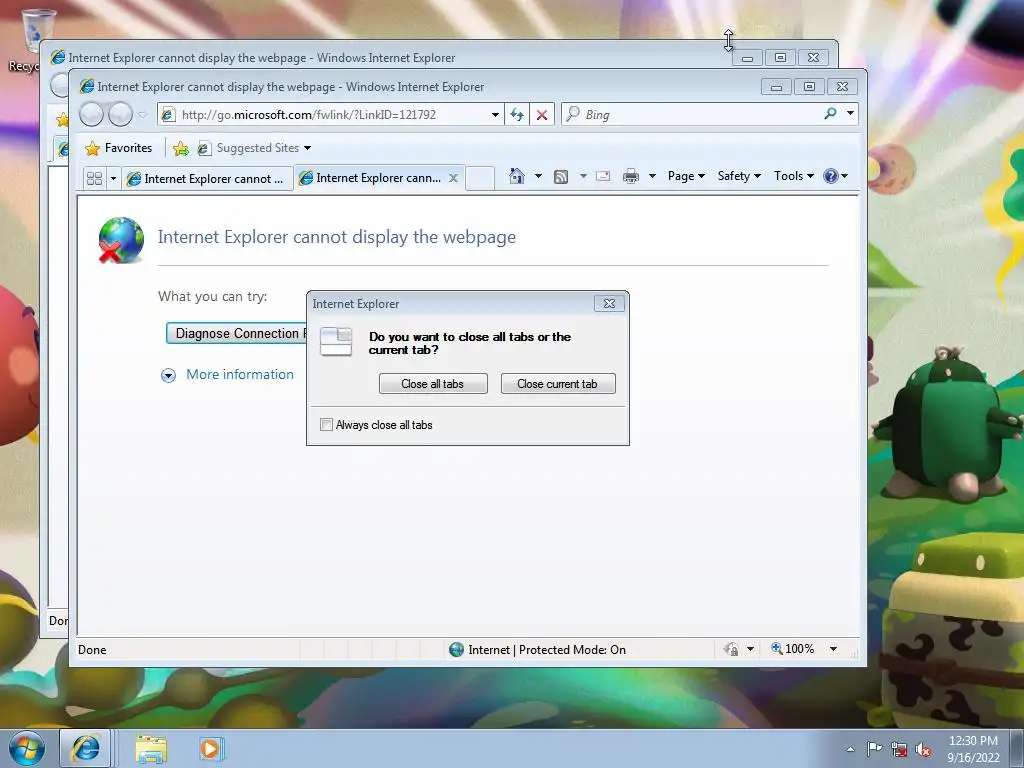Image resolution: width=1024 pixels, height=768 pixels.
Task: Select the second Internet Explorer cann... tab
Action: [x=370, y=178]
